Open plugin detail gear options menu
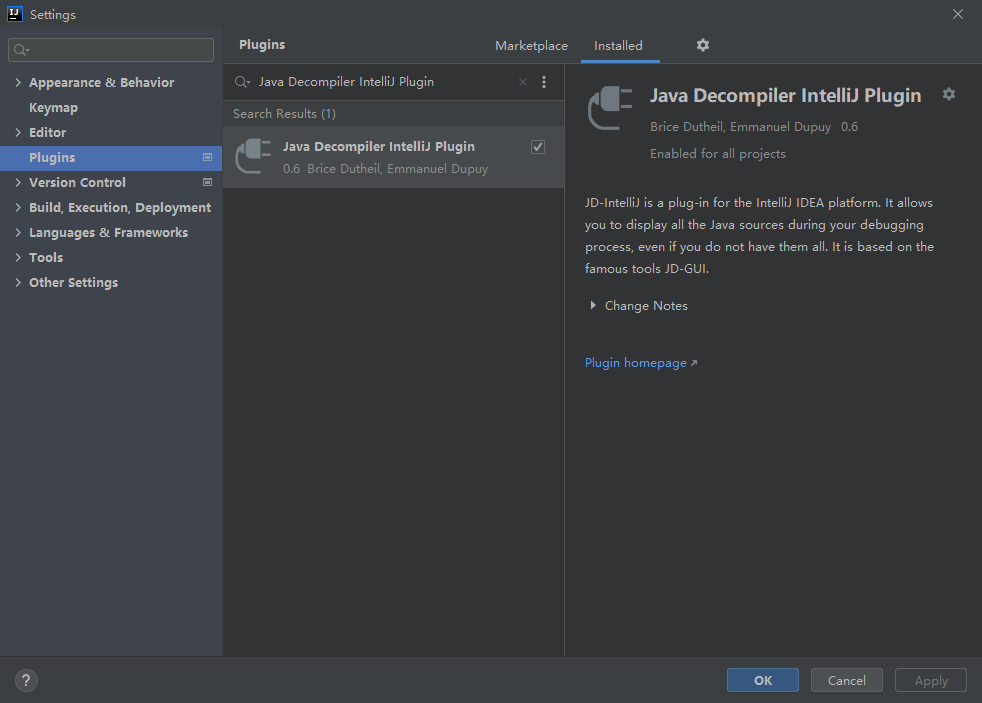 [949, 94]
